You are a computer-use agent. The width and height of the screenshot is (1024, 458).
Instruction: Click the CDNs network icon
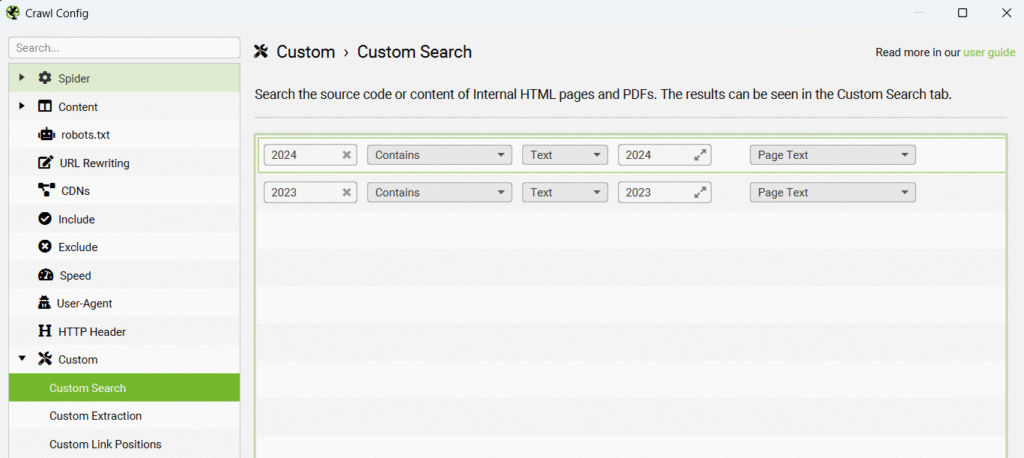click(45, 190)
